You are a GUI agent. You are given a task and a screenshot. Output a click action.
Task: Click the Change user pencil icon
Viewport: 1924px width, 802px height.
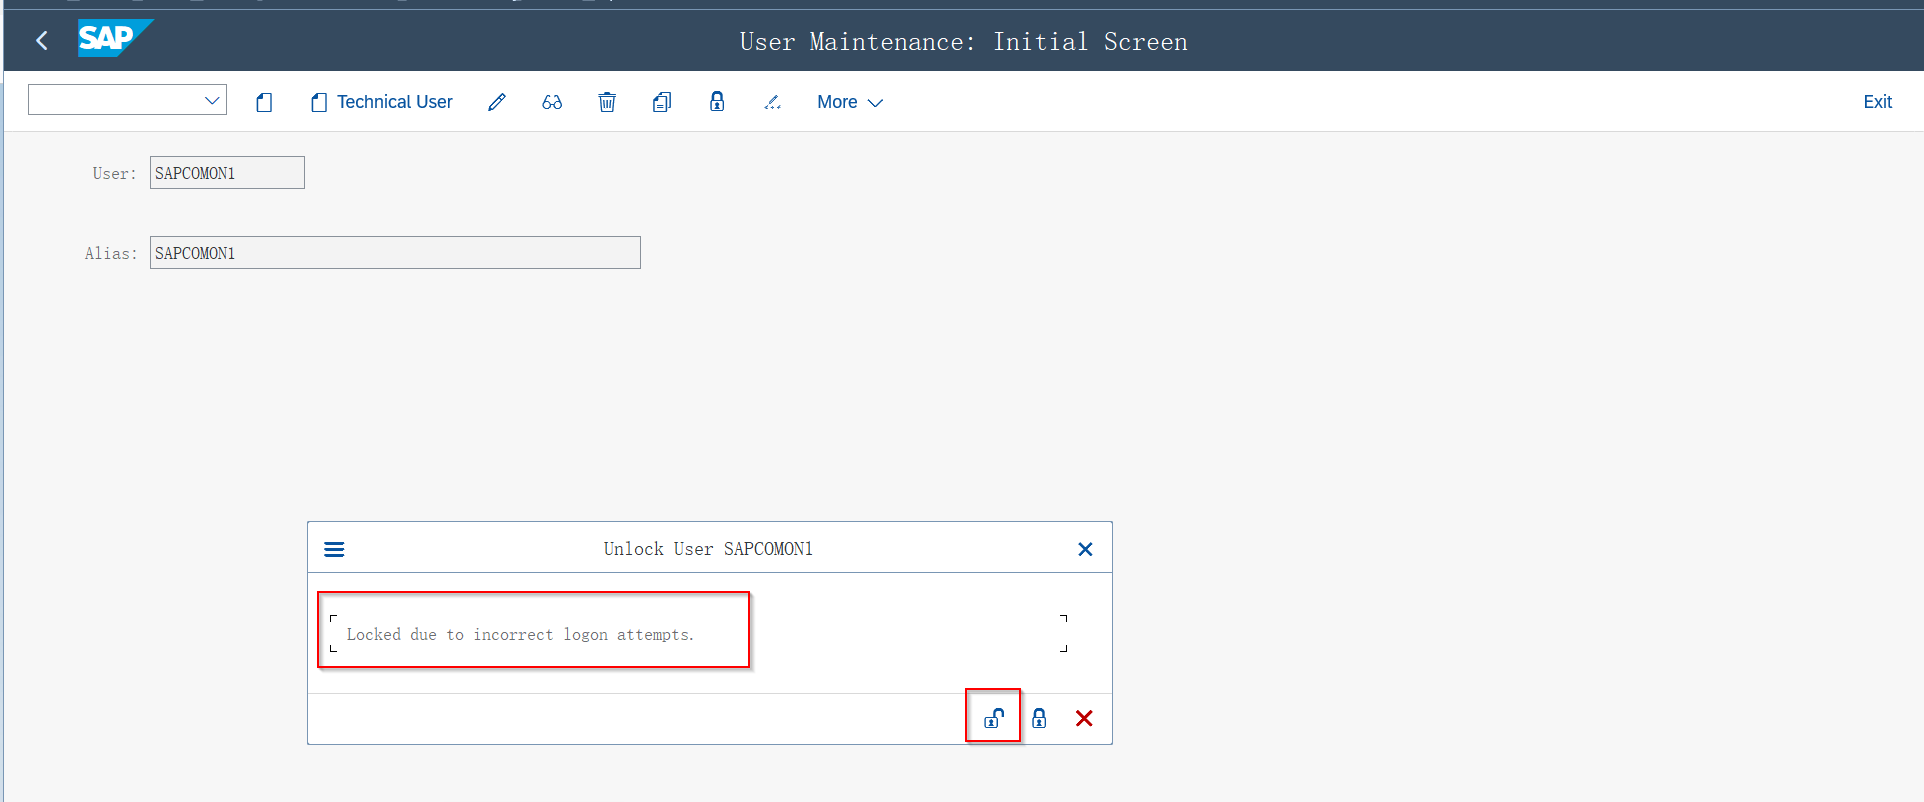(497, 102)
